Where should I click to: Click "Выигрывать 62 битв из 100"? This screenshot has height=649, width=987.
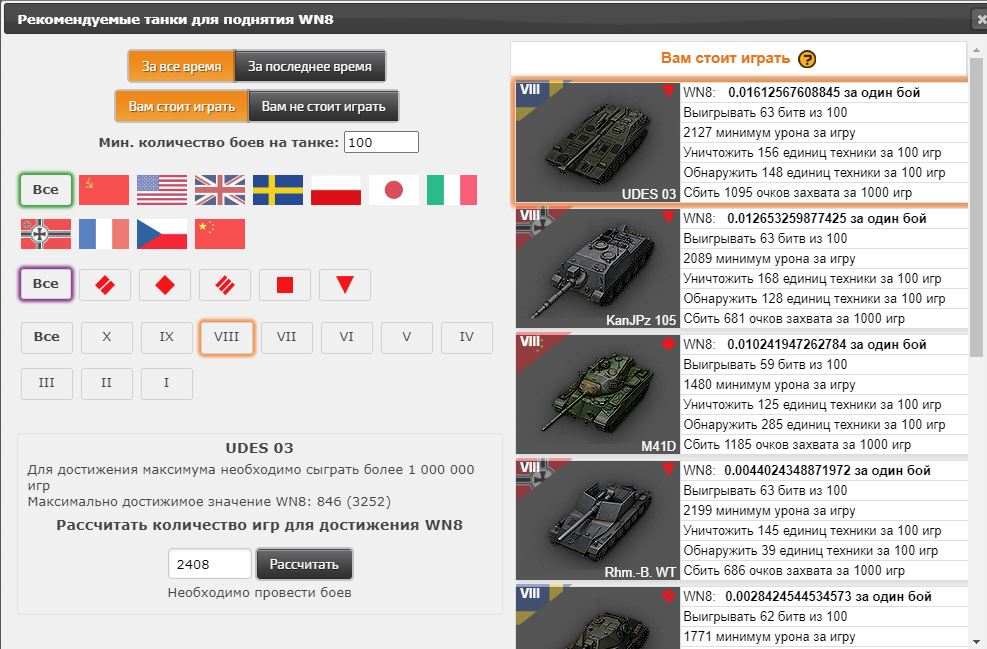765,616
